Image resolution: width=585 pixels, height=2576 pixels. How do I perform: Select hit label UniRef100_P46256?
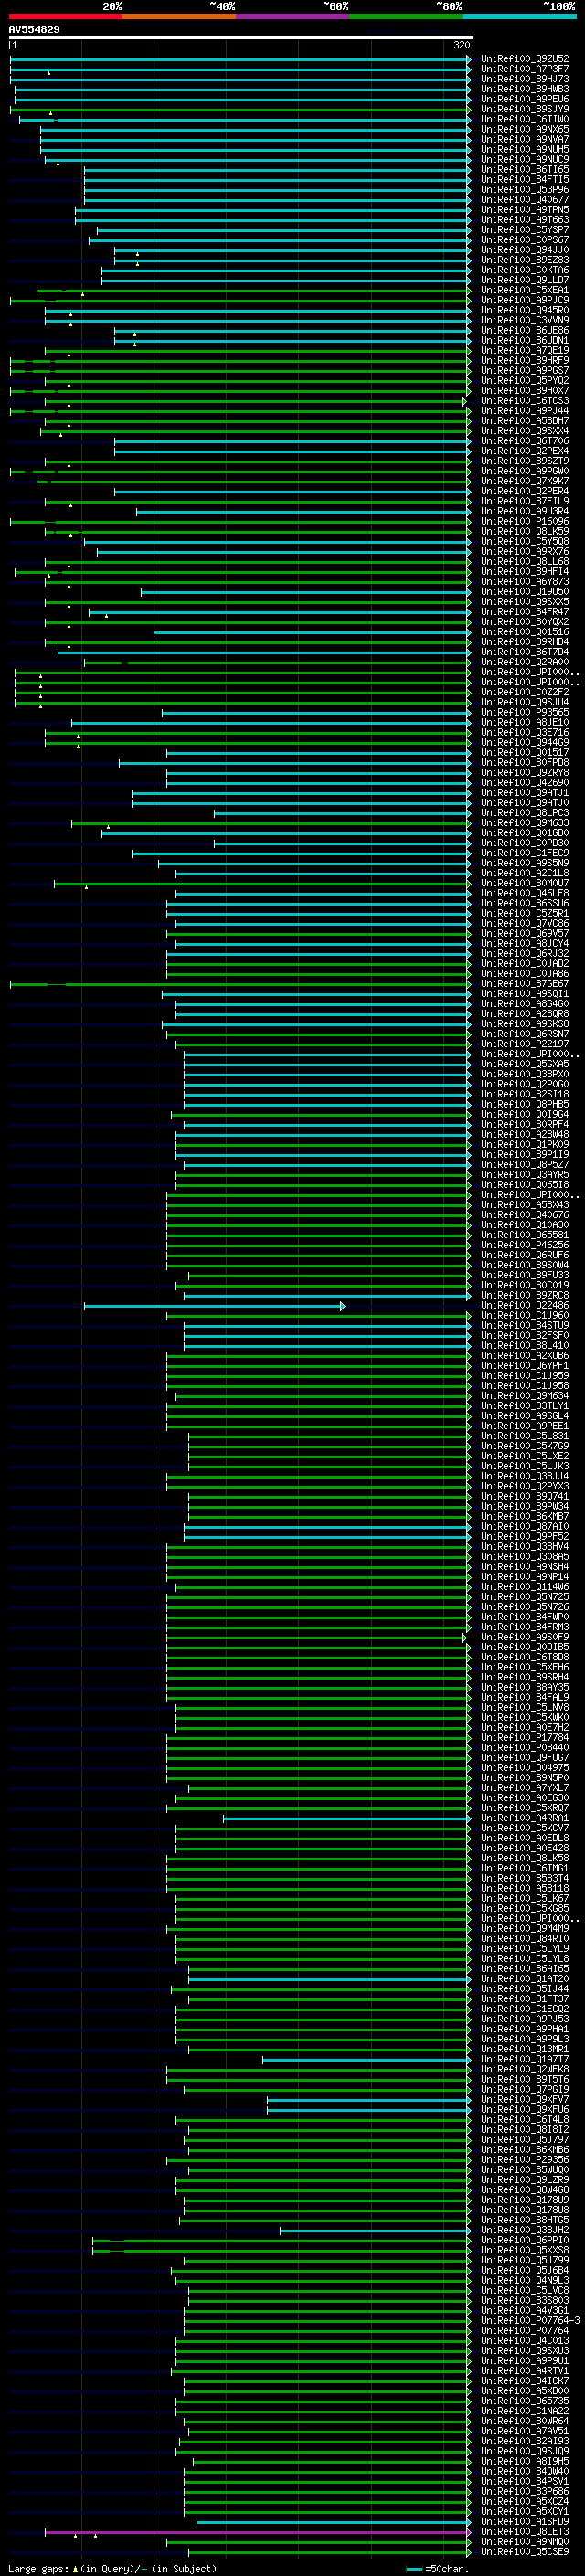point(525,1245)
